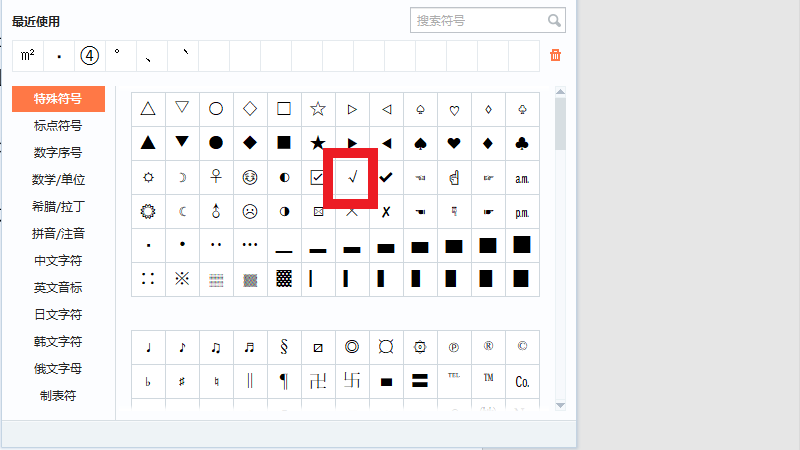Pick the solid black heart symbol
800x450 pixels.
coord(453,143)
